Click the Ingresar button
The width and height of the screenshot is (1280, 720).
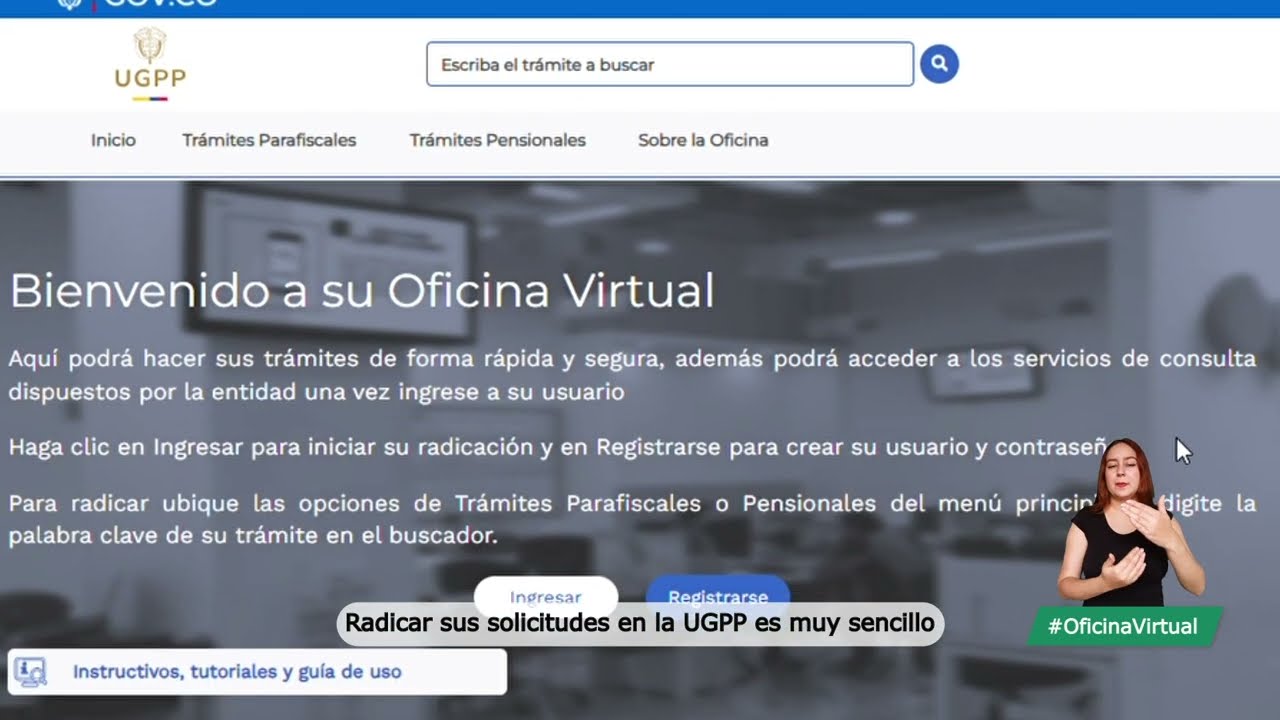coord(545,595)
